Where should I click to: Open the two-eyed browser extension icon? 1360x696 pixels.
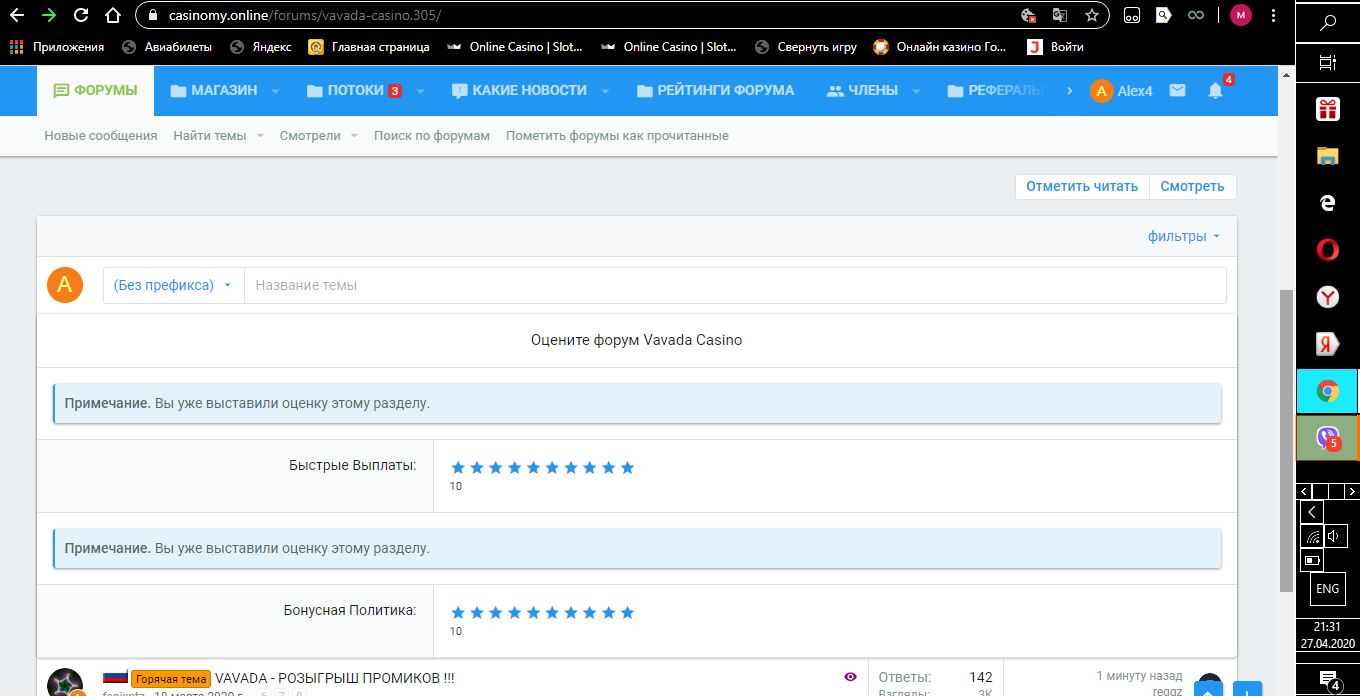click(x=1132, y=15)
